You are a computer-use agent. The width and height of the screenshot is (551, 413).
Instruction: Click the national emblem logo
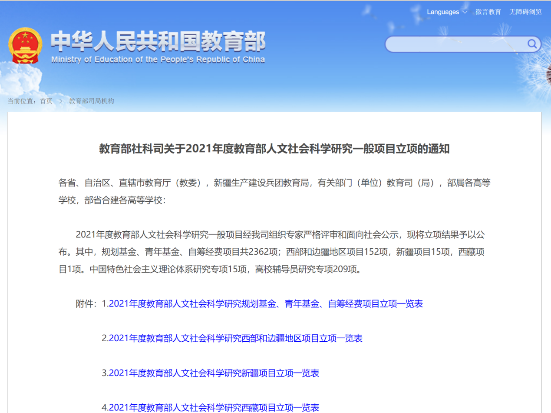click(x=25, y=46)
